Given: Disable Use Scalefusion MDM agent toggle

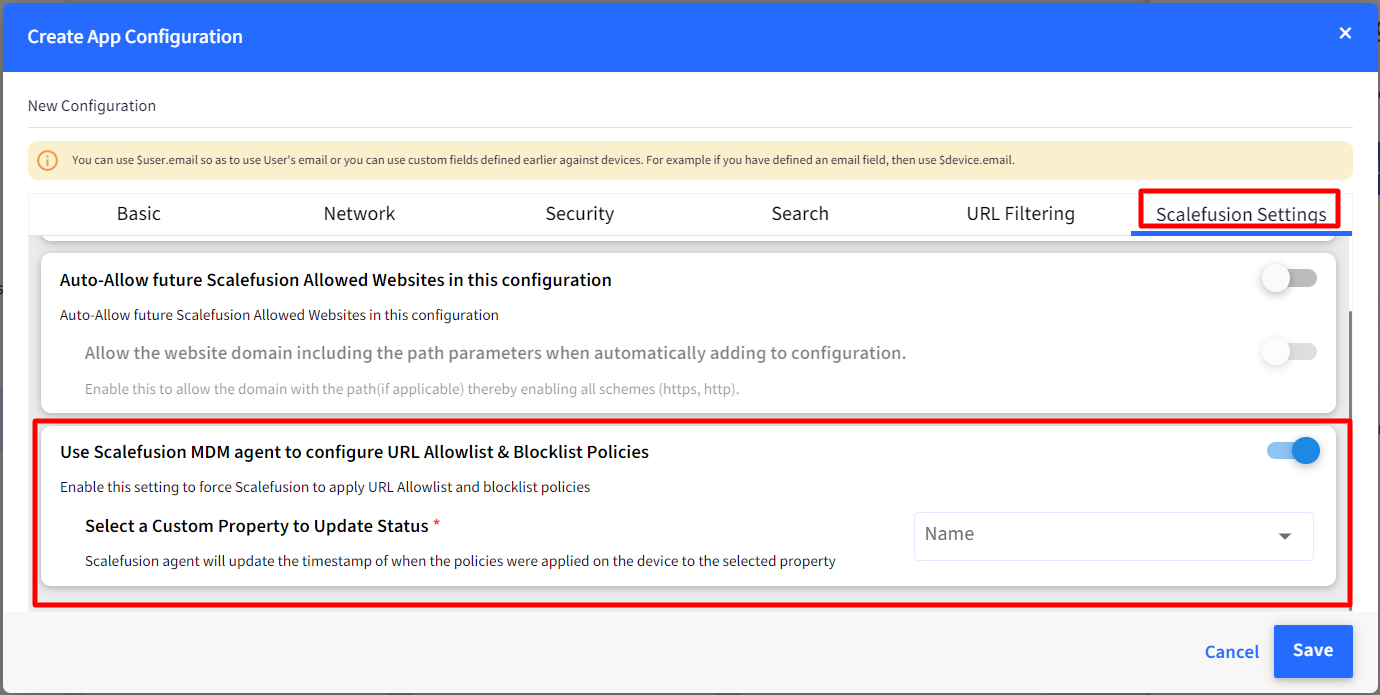Looking at the screenshot, I should pyautogui.click(x=1293, y=451).
